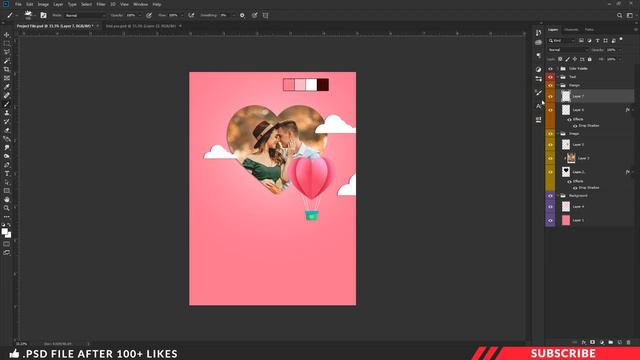
Task: Select the Magic Wand tool
Action: pyautogui.click(x=7, y=60)
